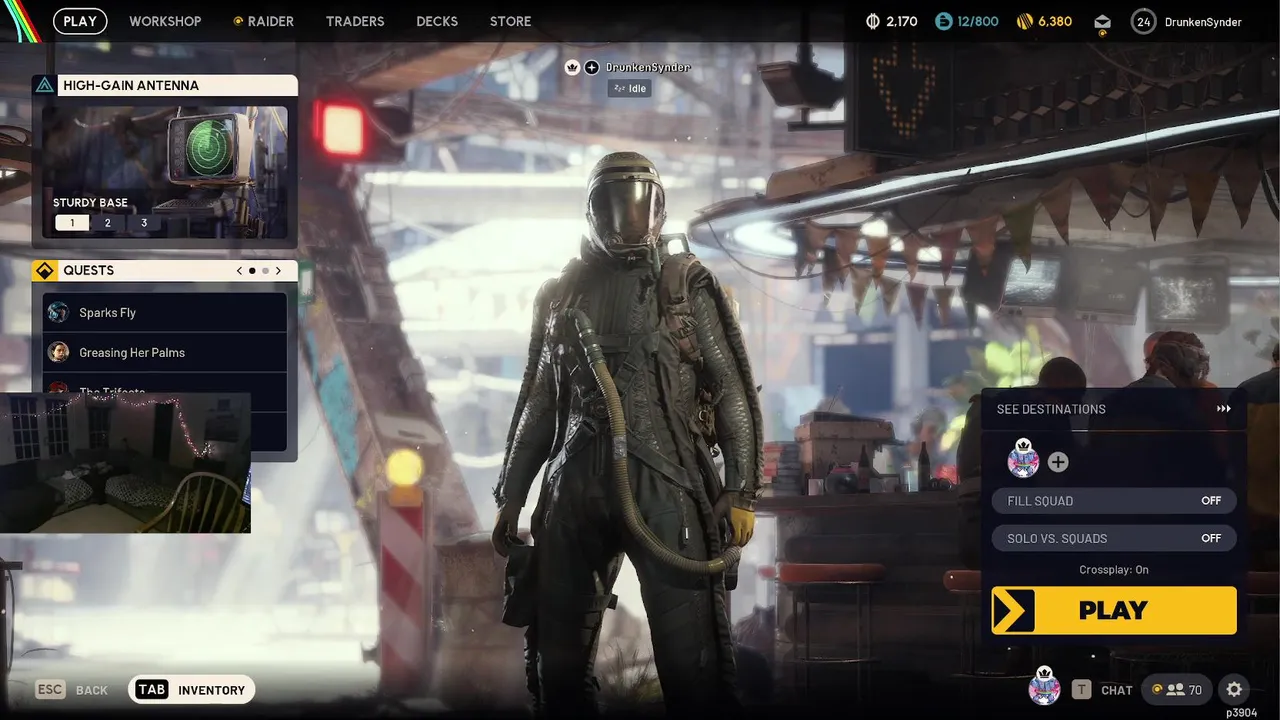Go to next quests page arrow

point(278,270)
